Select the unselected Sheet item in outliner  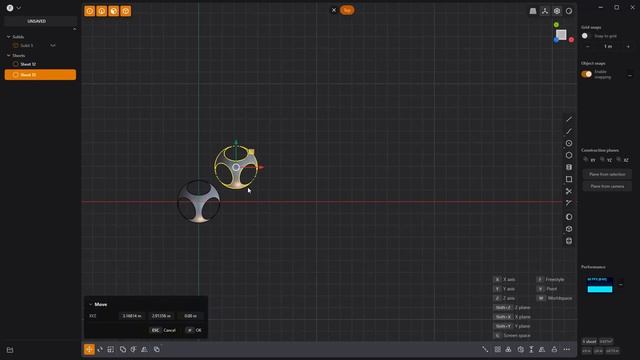pyautogui.click(x=40, y=64)
